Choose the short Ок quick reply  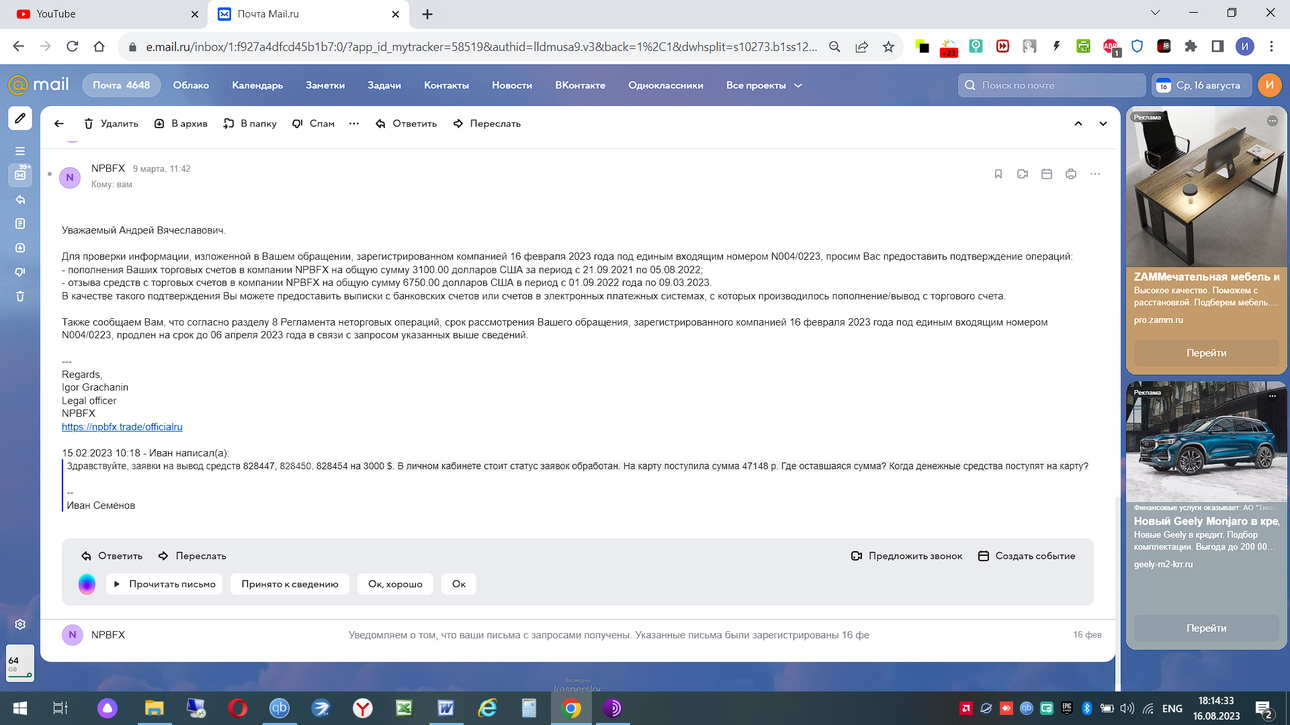point(459,584)
